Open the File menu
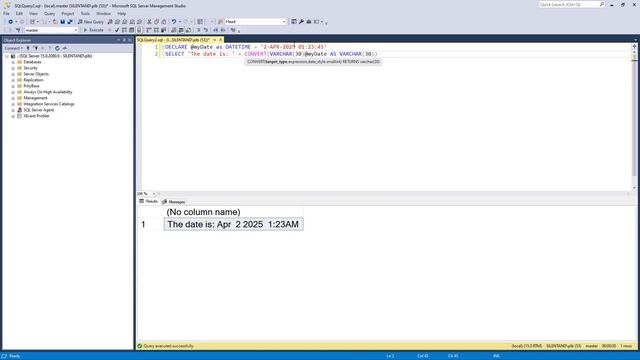The height and width of the screenshot is (360, 640). point(7,13)
